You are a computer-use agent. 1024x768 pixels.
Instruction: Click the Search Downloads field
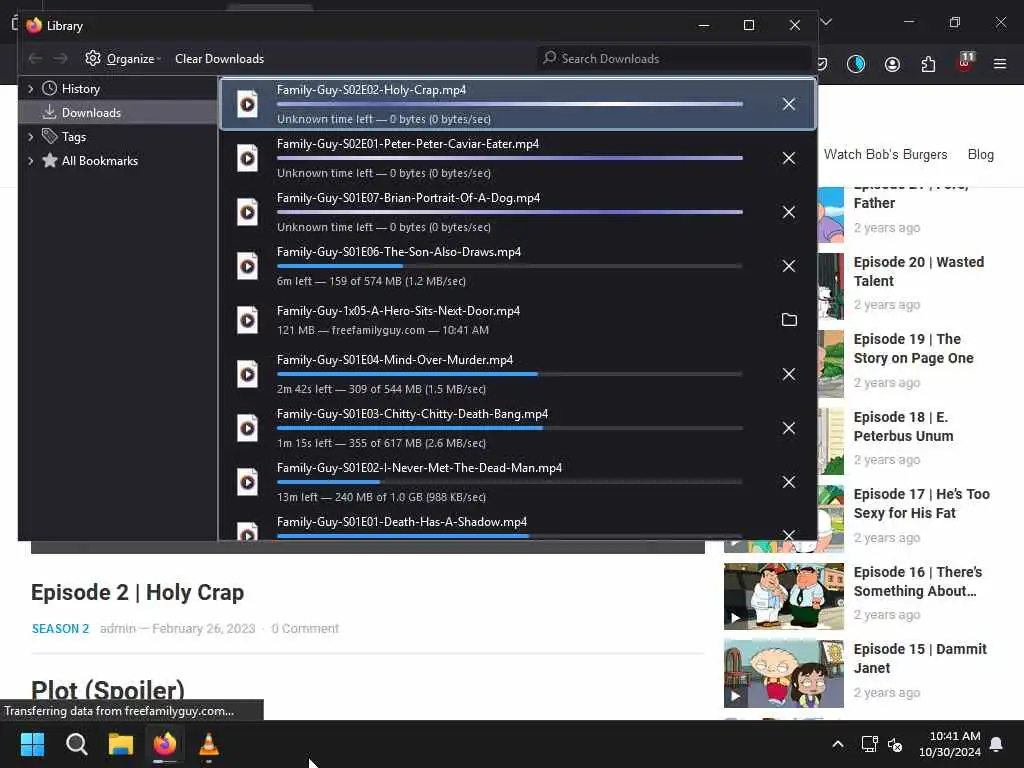(x=674, y=59)
